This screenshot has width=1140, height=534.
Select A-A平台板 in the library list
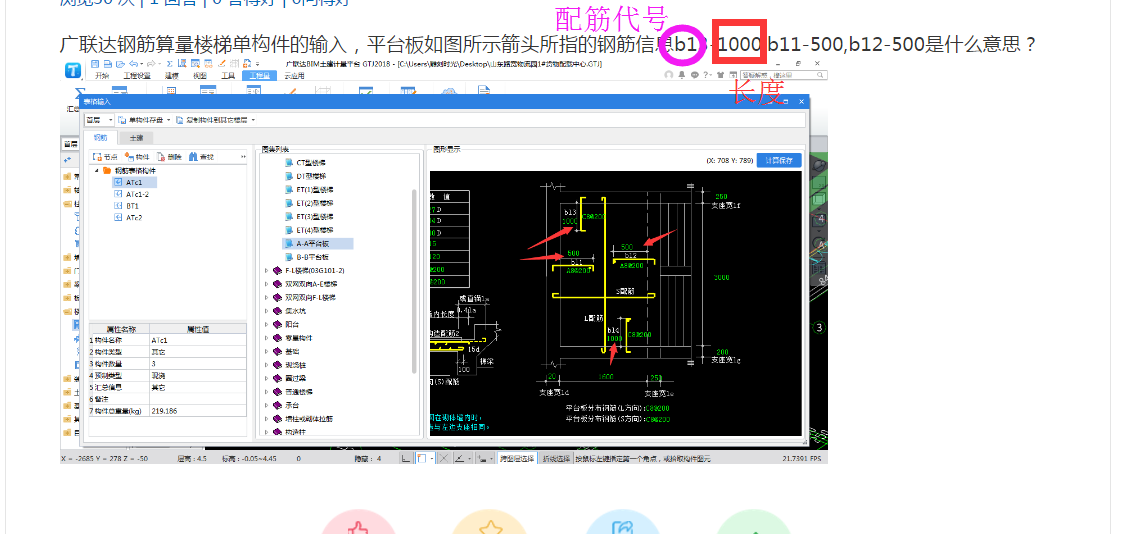pyautogui.click(x=318, y=244)
